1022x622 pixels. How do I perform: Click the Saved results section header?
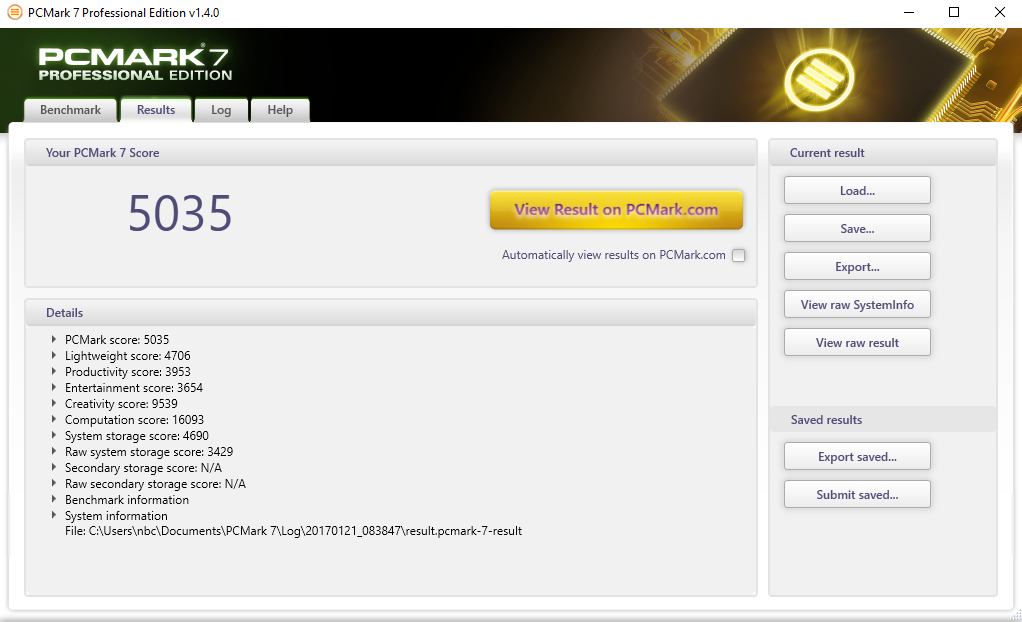pos(883,420)
